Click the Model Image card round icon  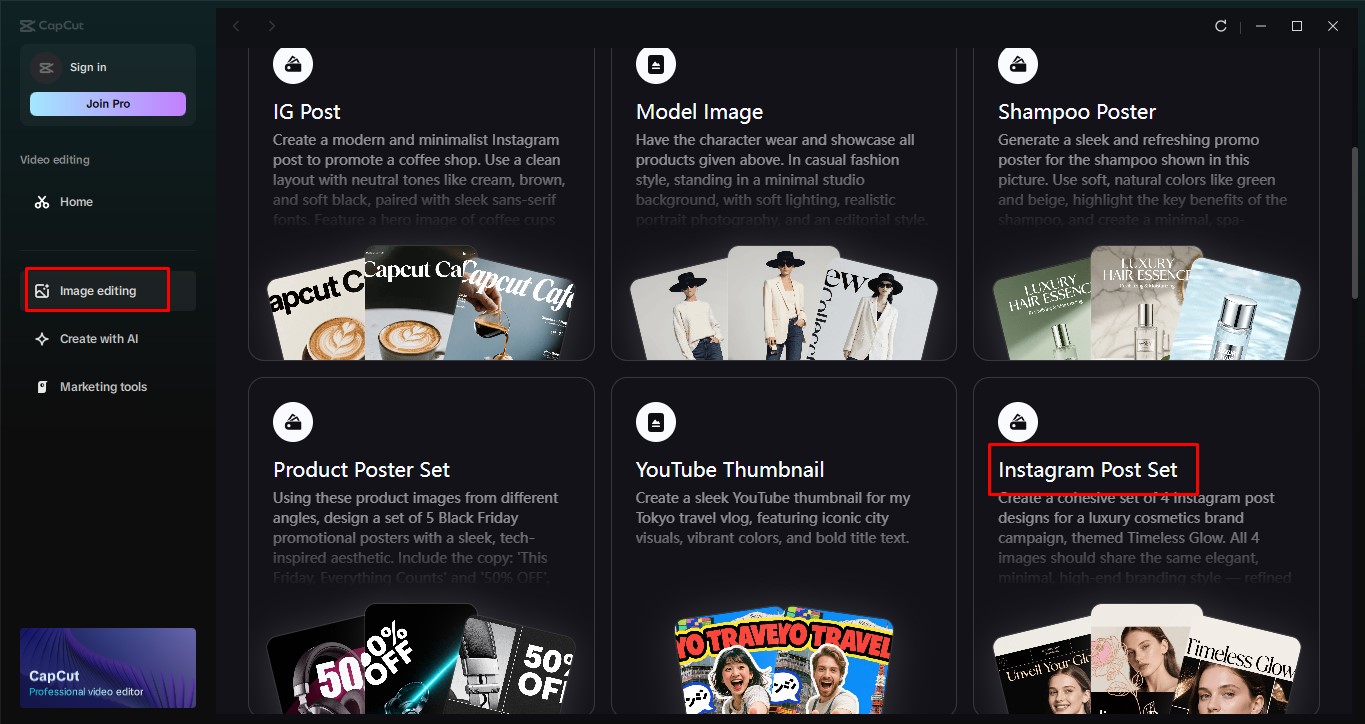pyautogui.click(x=656, y=64)
